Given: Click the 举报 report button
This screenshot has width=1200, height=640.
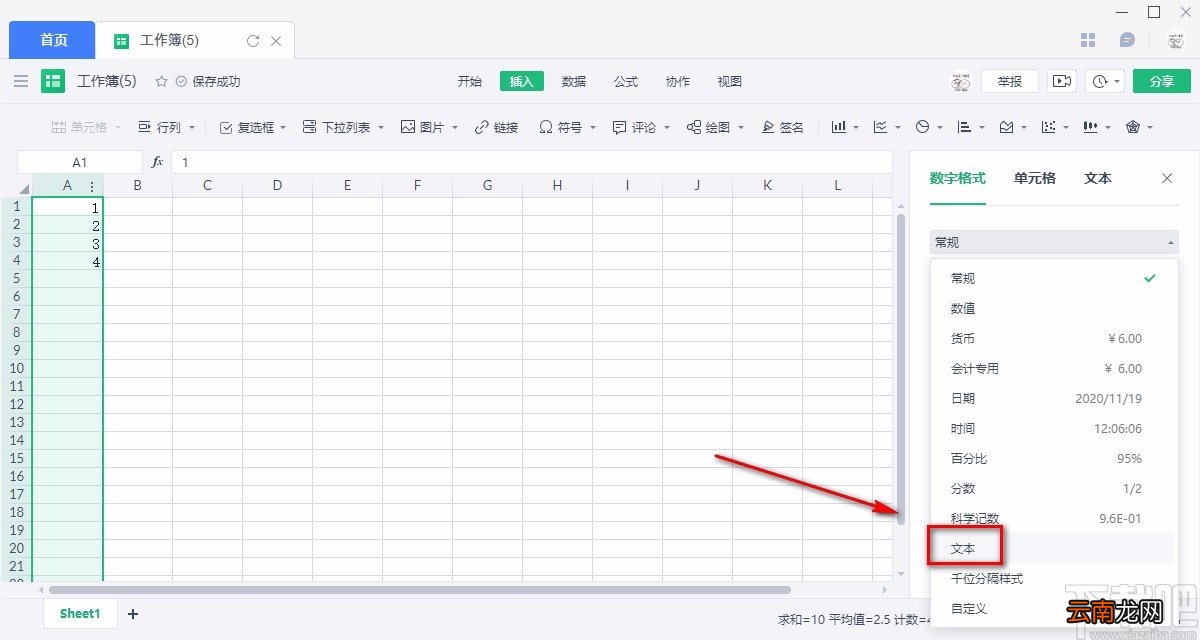Looking at the screenshot, I should pyautogui.click(x=1010, y=81).
